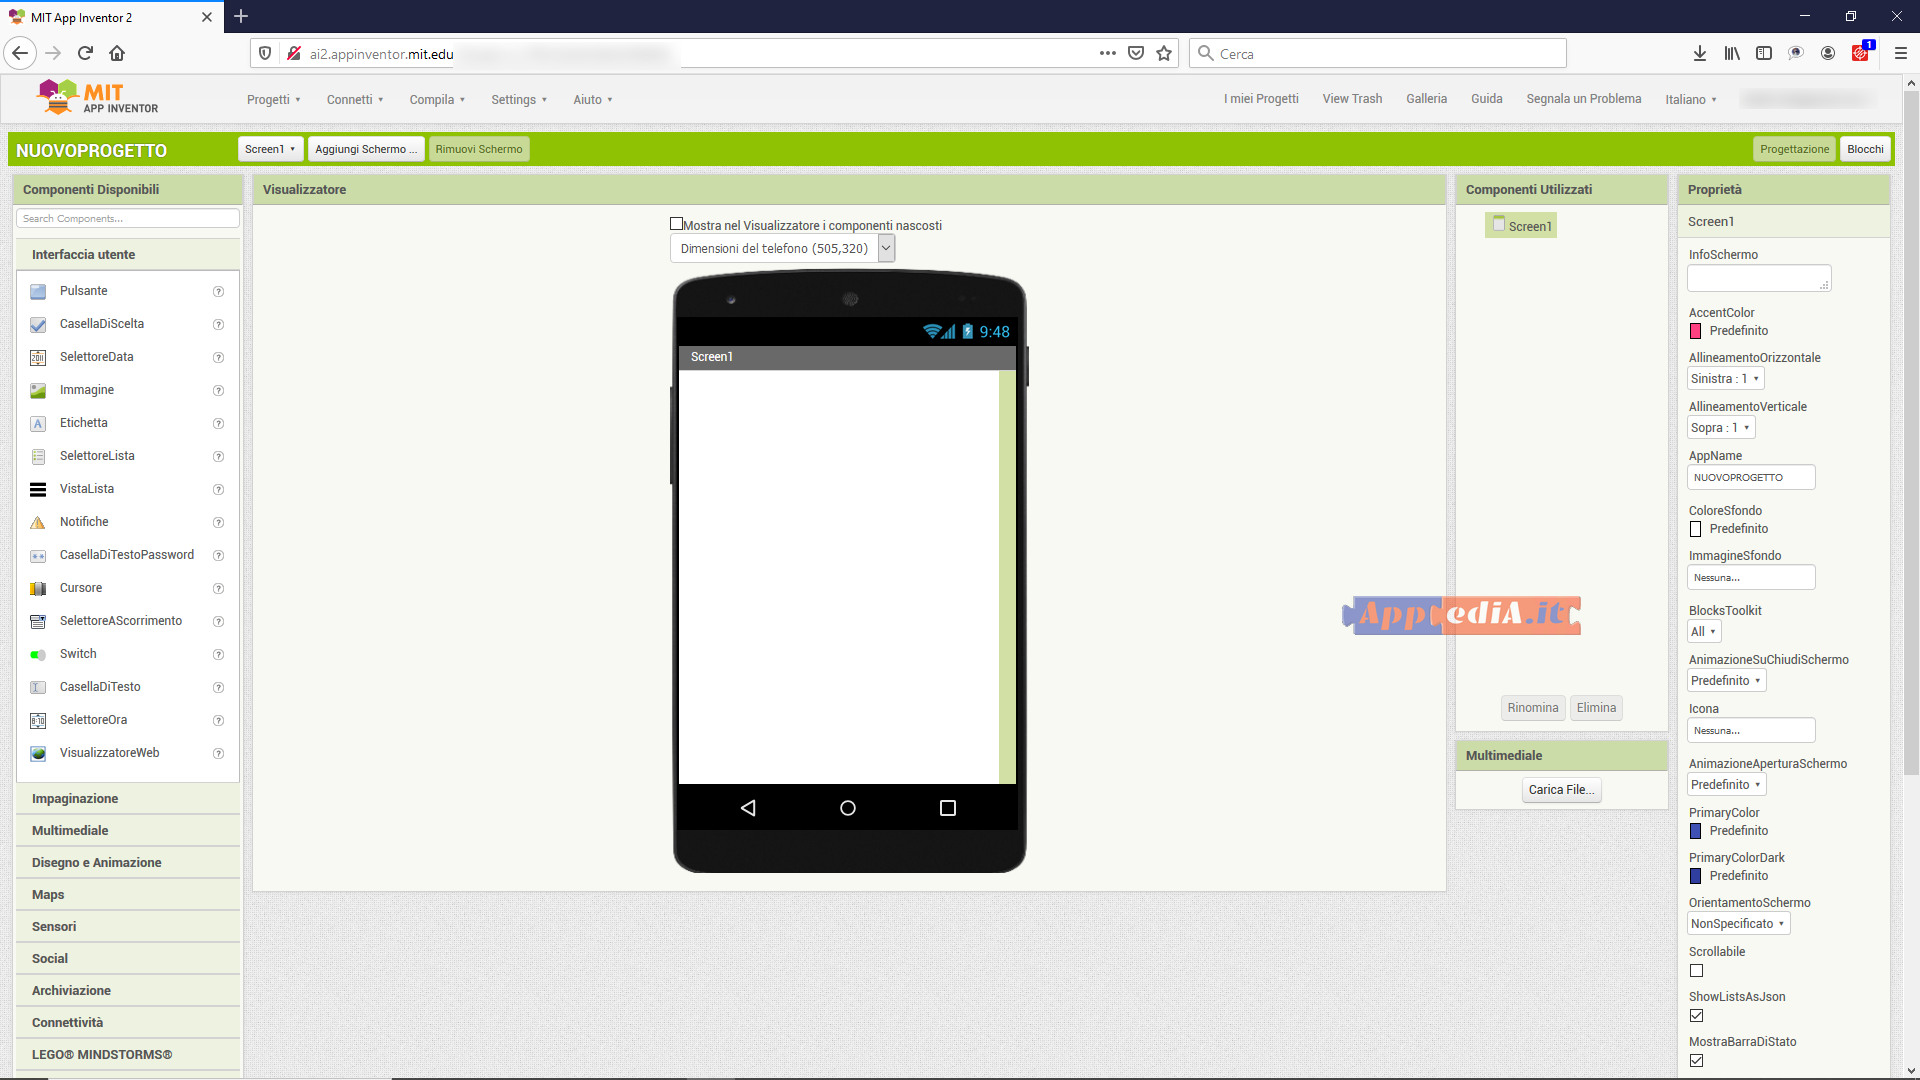Click the phone preview recent apps square icon
This screenshot has width=1920, height=1080.
pos(948,808)
